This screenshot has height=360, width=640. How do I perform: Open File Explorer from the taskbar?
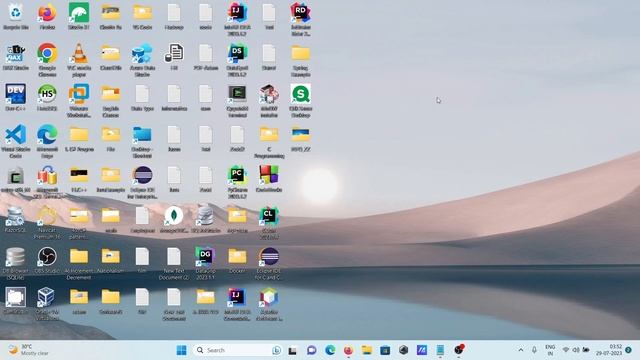(367, 350)
